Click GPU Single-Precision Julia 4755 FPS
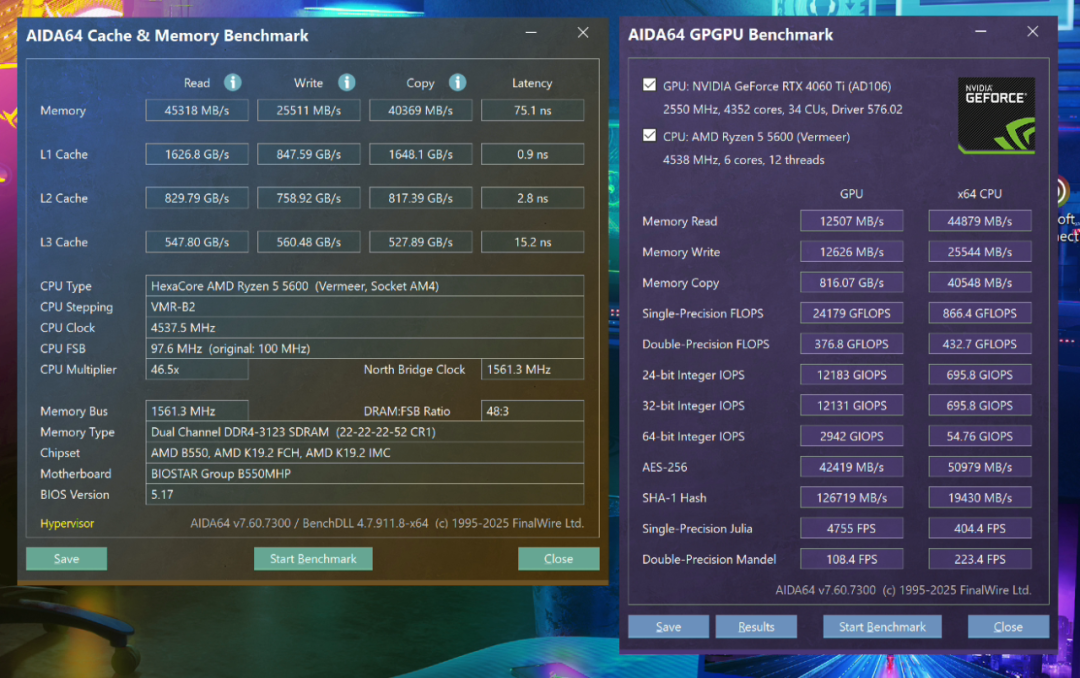Image resolution: width=1080 pixels, height=678 pixels. tap(851, 528)
